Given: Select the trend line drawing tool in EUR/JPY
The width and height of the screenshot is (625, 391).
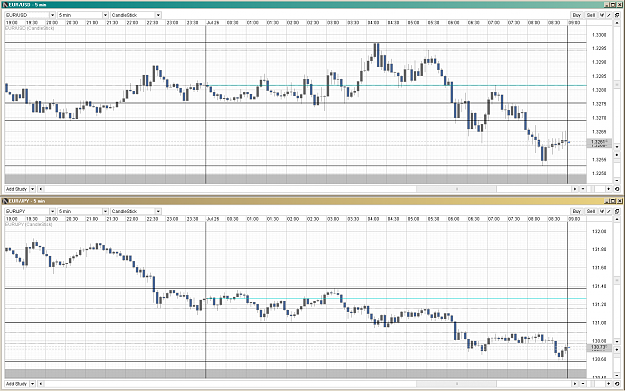Looking at the screenshot, I should [609, 211].
